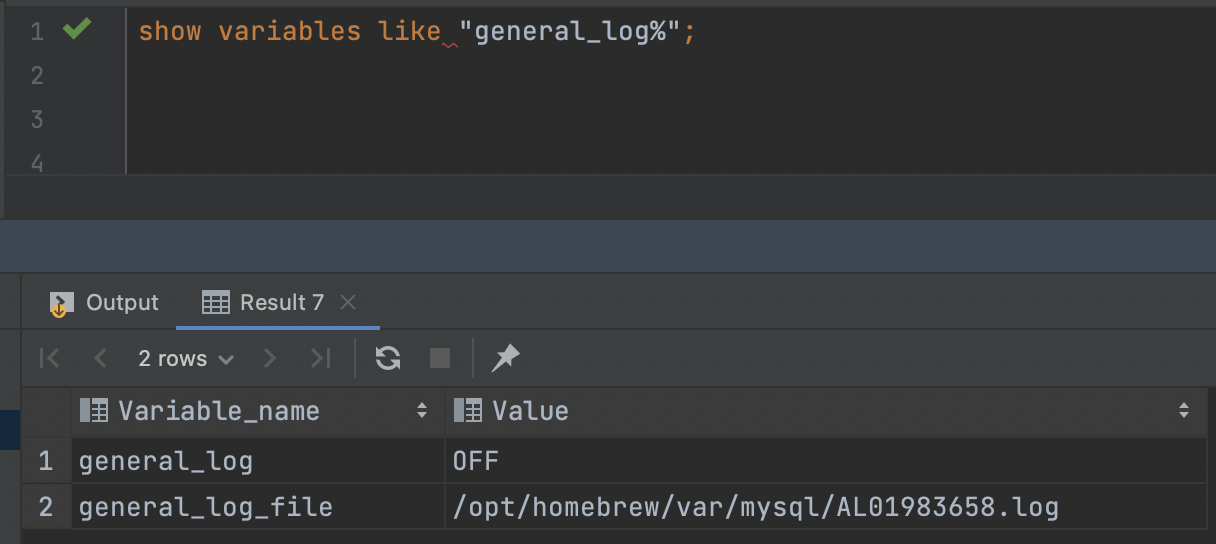Close the Result 7 tab
Image resolution: width=1216 pixels, height=544 pixels.
[x=348, y=303]
